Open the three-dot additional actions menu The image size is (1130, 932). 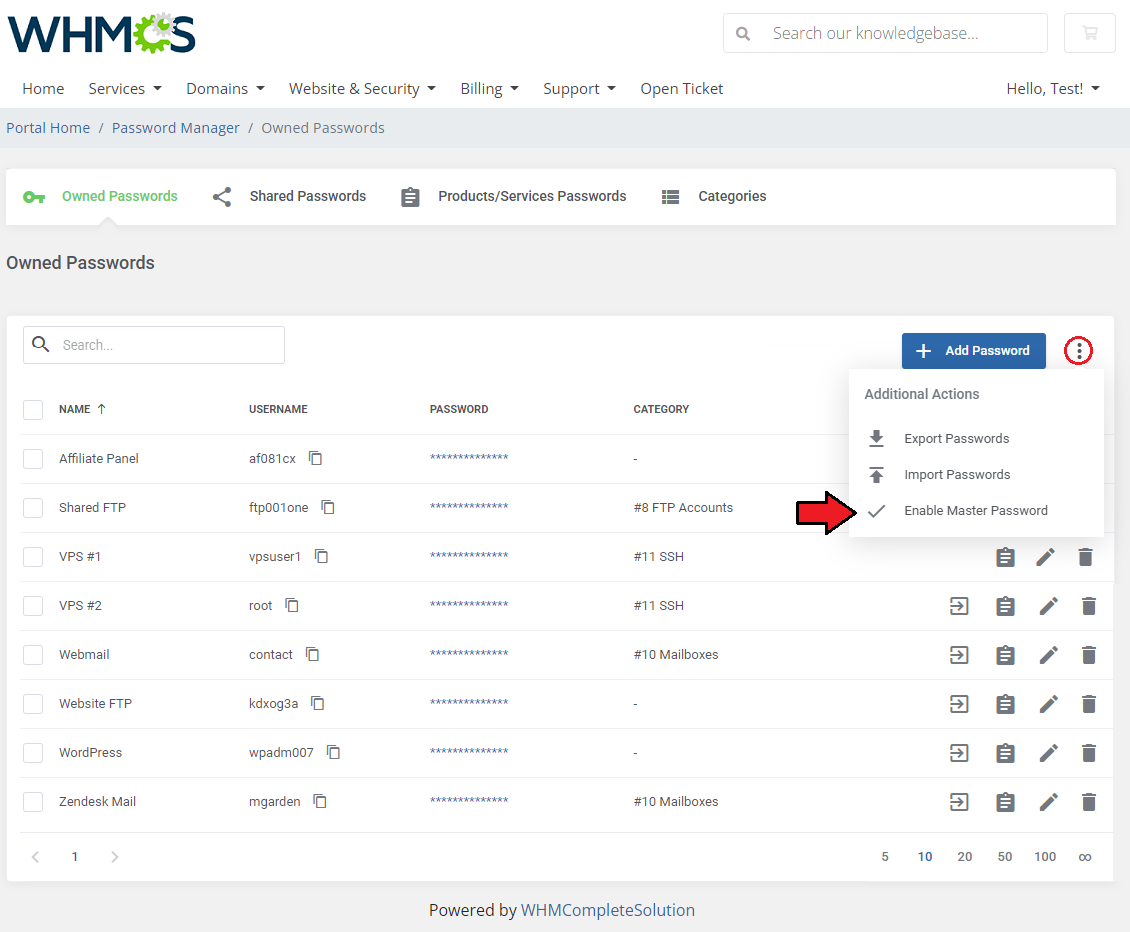tap(1079, 351)
